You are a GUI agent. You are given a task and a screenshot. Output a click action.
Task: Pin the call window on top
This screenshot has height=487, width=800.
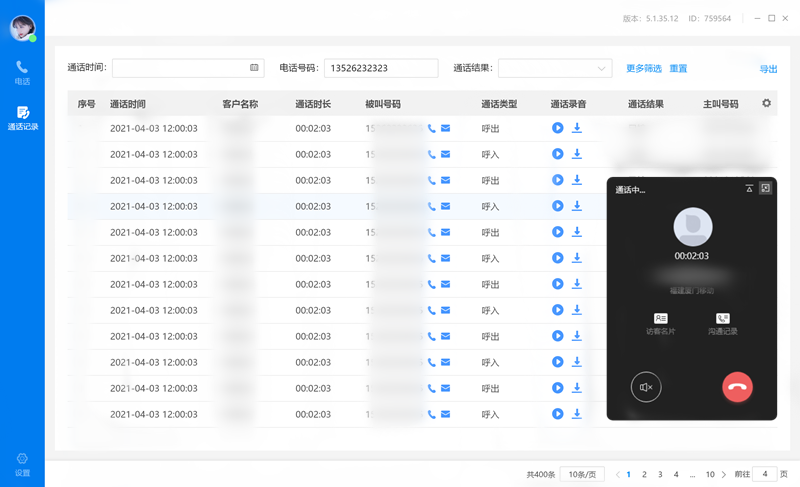[749, 188]
